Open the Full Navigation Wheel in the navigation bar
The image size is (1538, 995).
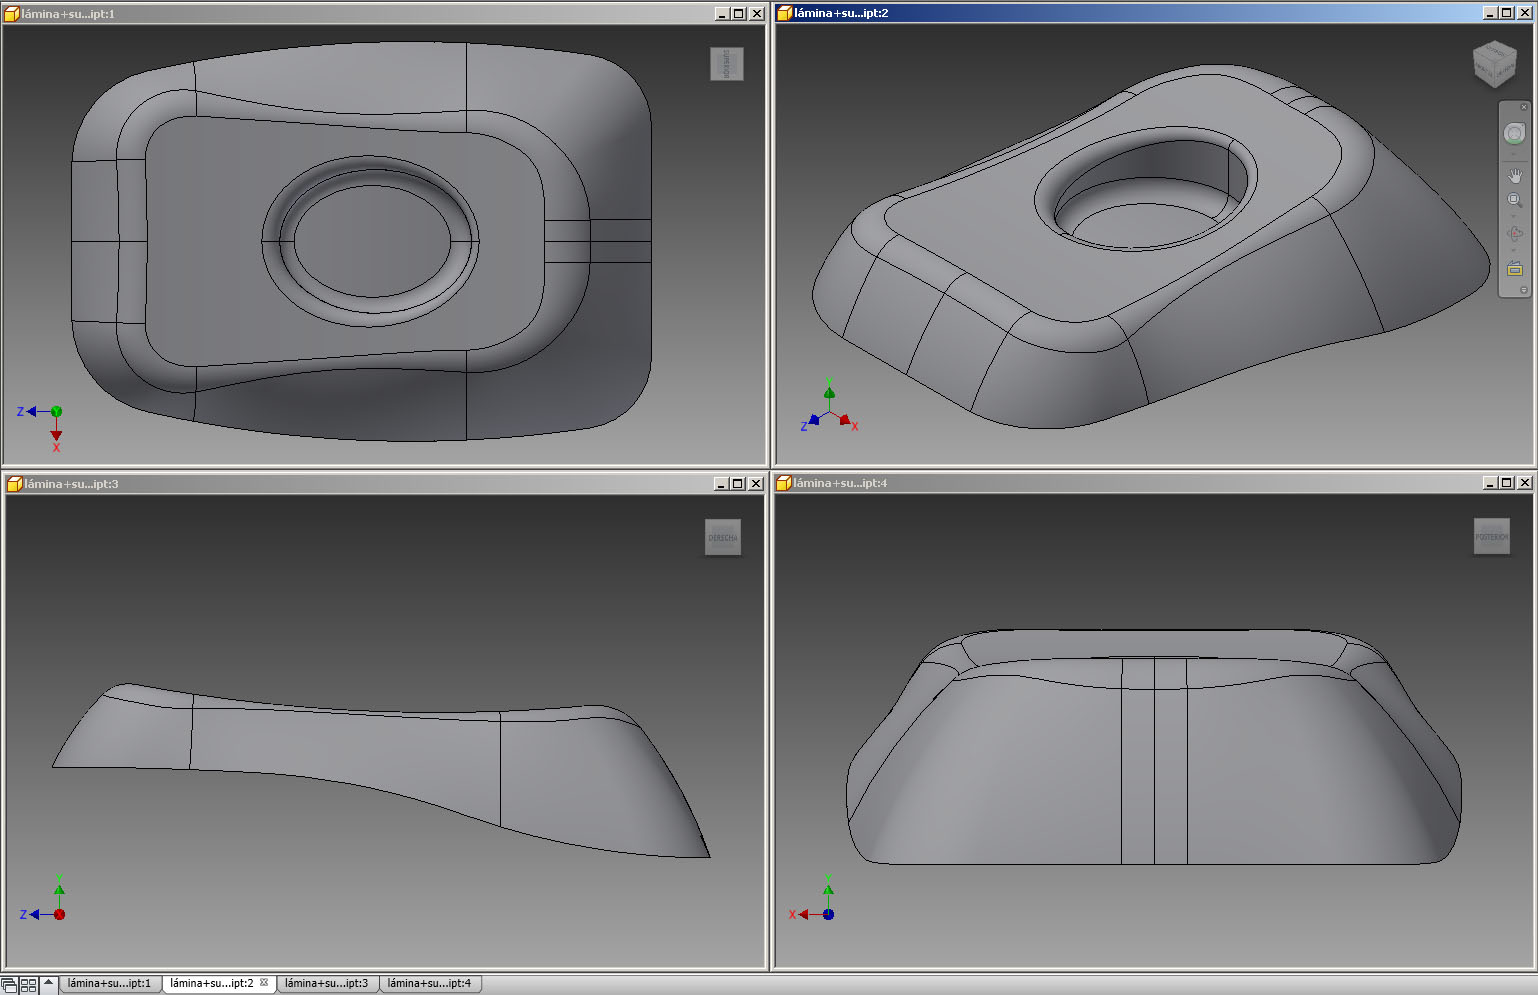tap(1514, 134)
